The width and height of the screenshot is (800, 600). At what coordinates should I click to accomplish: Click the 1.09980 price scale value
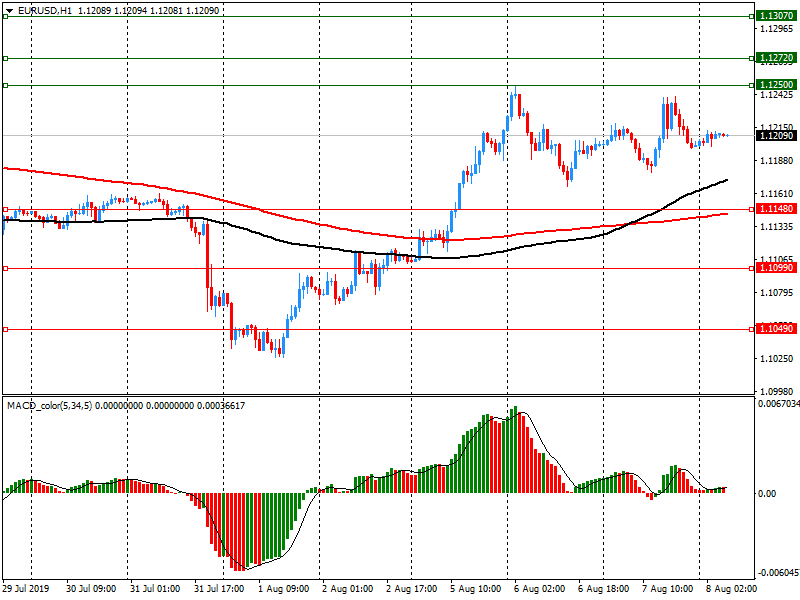click(x=777, y=391)
